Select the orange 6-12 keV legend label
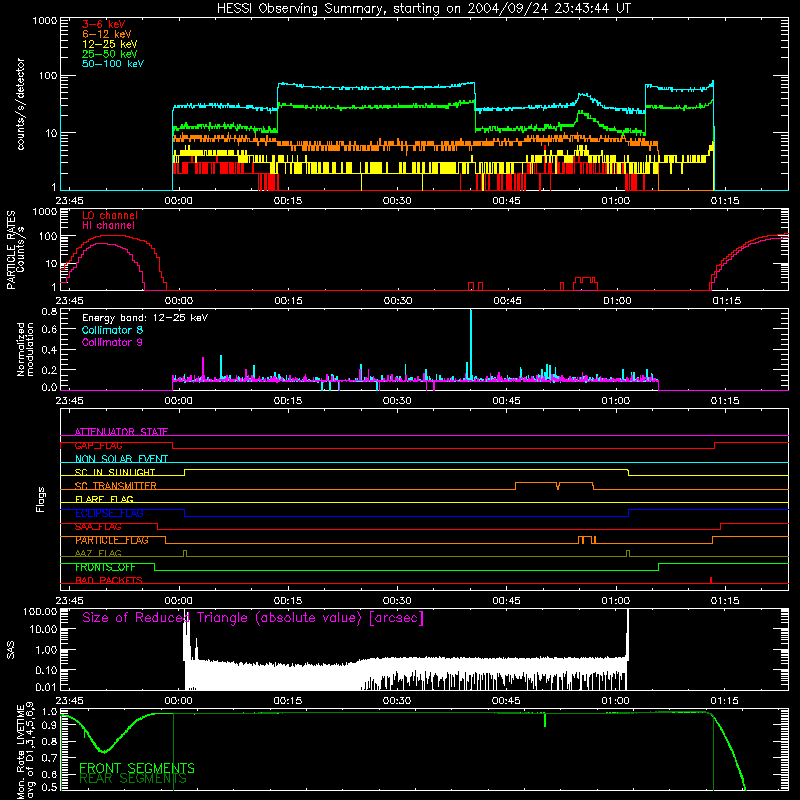800x800 pixels. [107, 34]
